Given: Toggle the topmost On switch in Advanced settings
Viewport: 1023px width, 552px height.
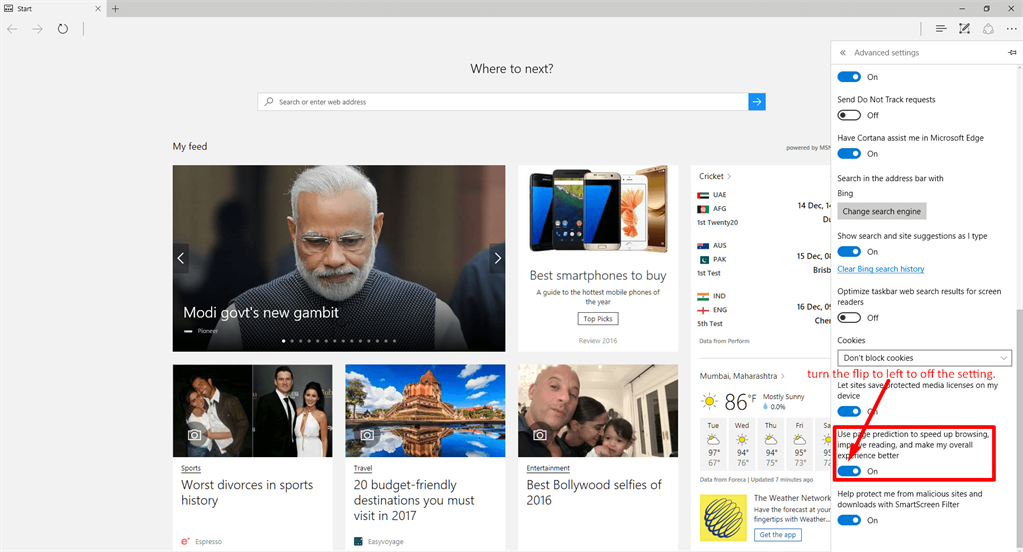Looking at the screenshot, I should click(x=849, y=77).
